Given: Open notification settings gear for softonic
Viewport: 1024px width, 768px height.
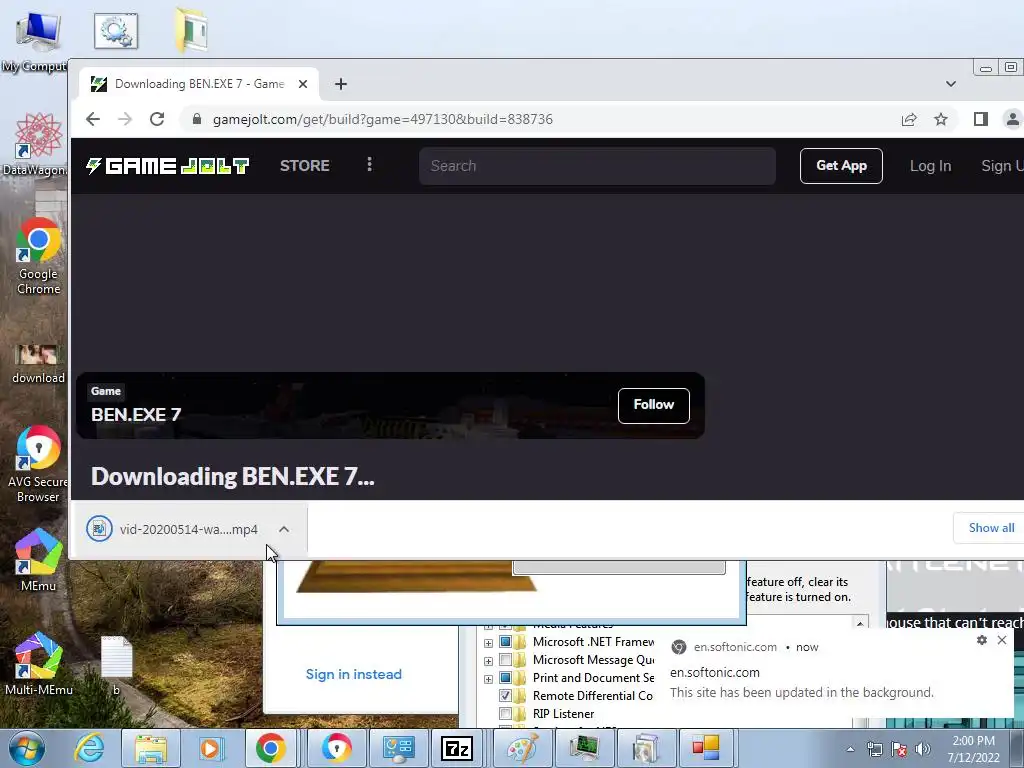Looking at the screenshot, I should click(982, 640).
